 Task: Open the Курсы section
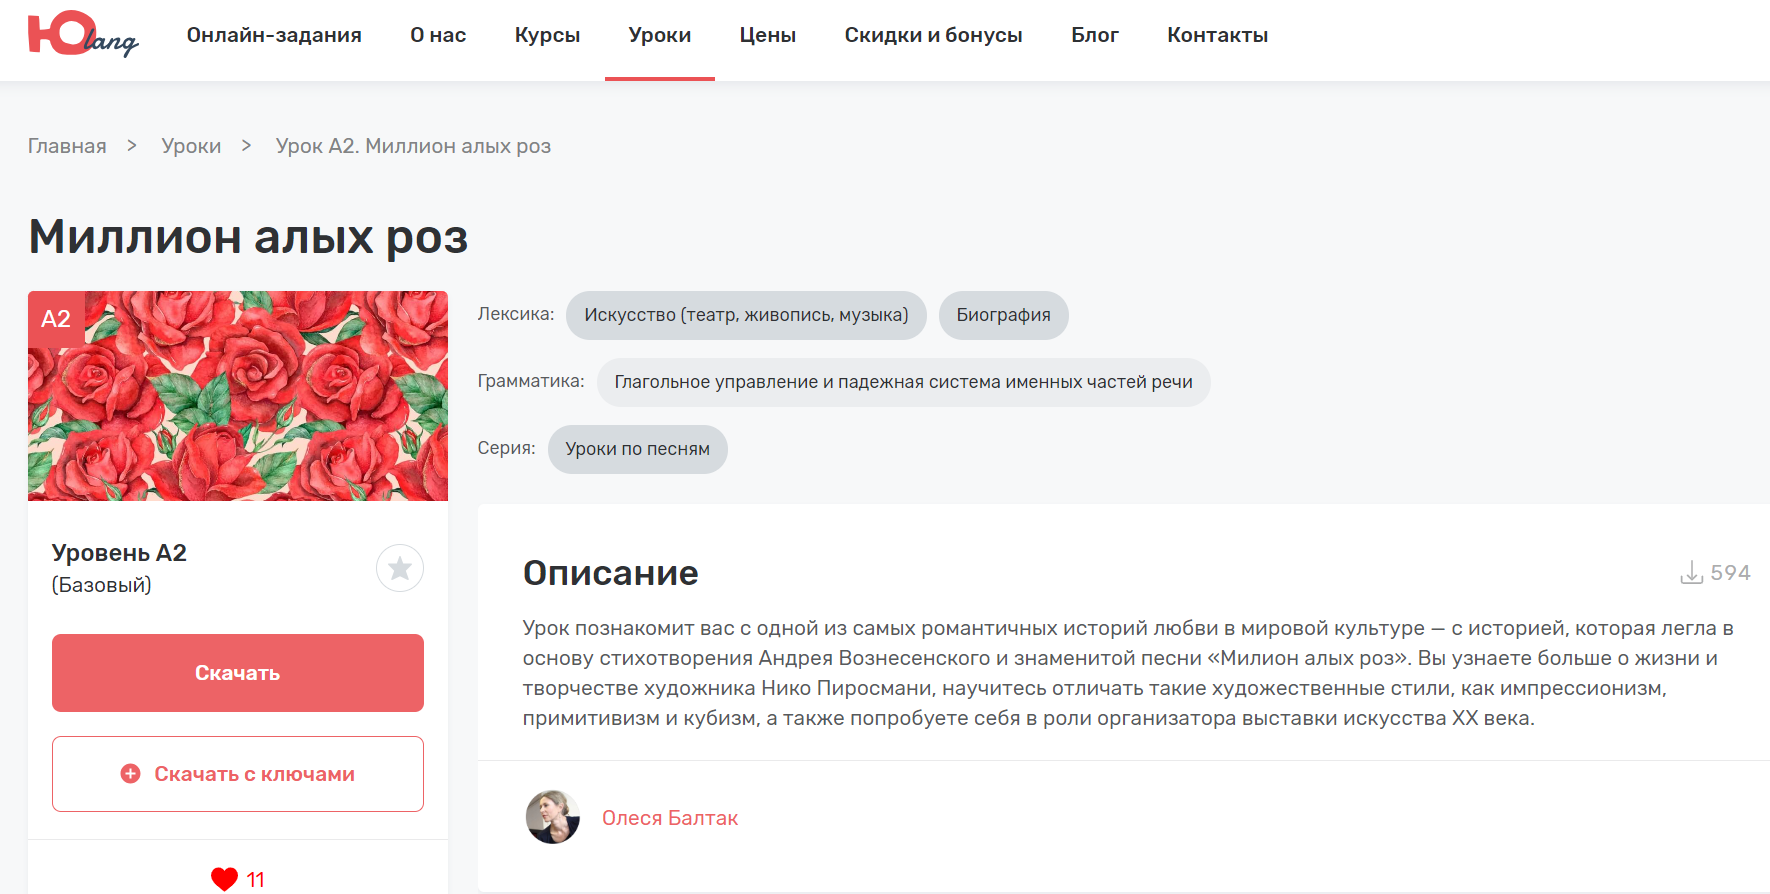547,35
